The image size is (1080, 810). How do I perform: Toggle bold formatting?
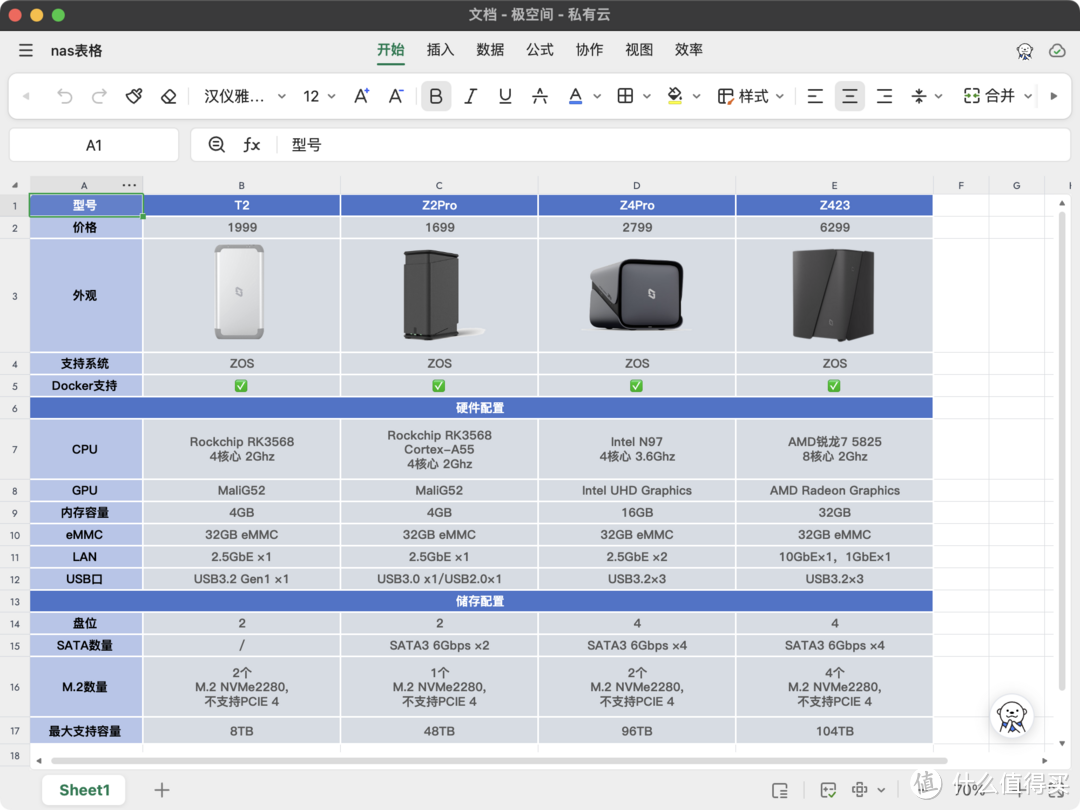coord(436,96)
